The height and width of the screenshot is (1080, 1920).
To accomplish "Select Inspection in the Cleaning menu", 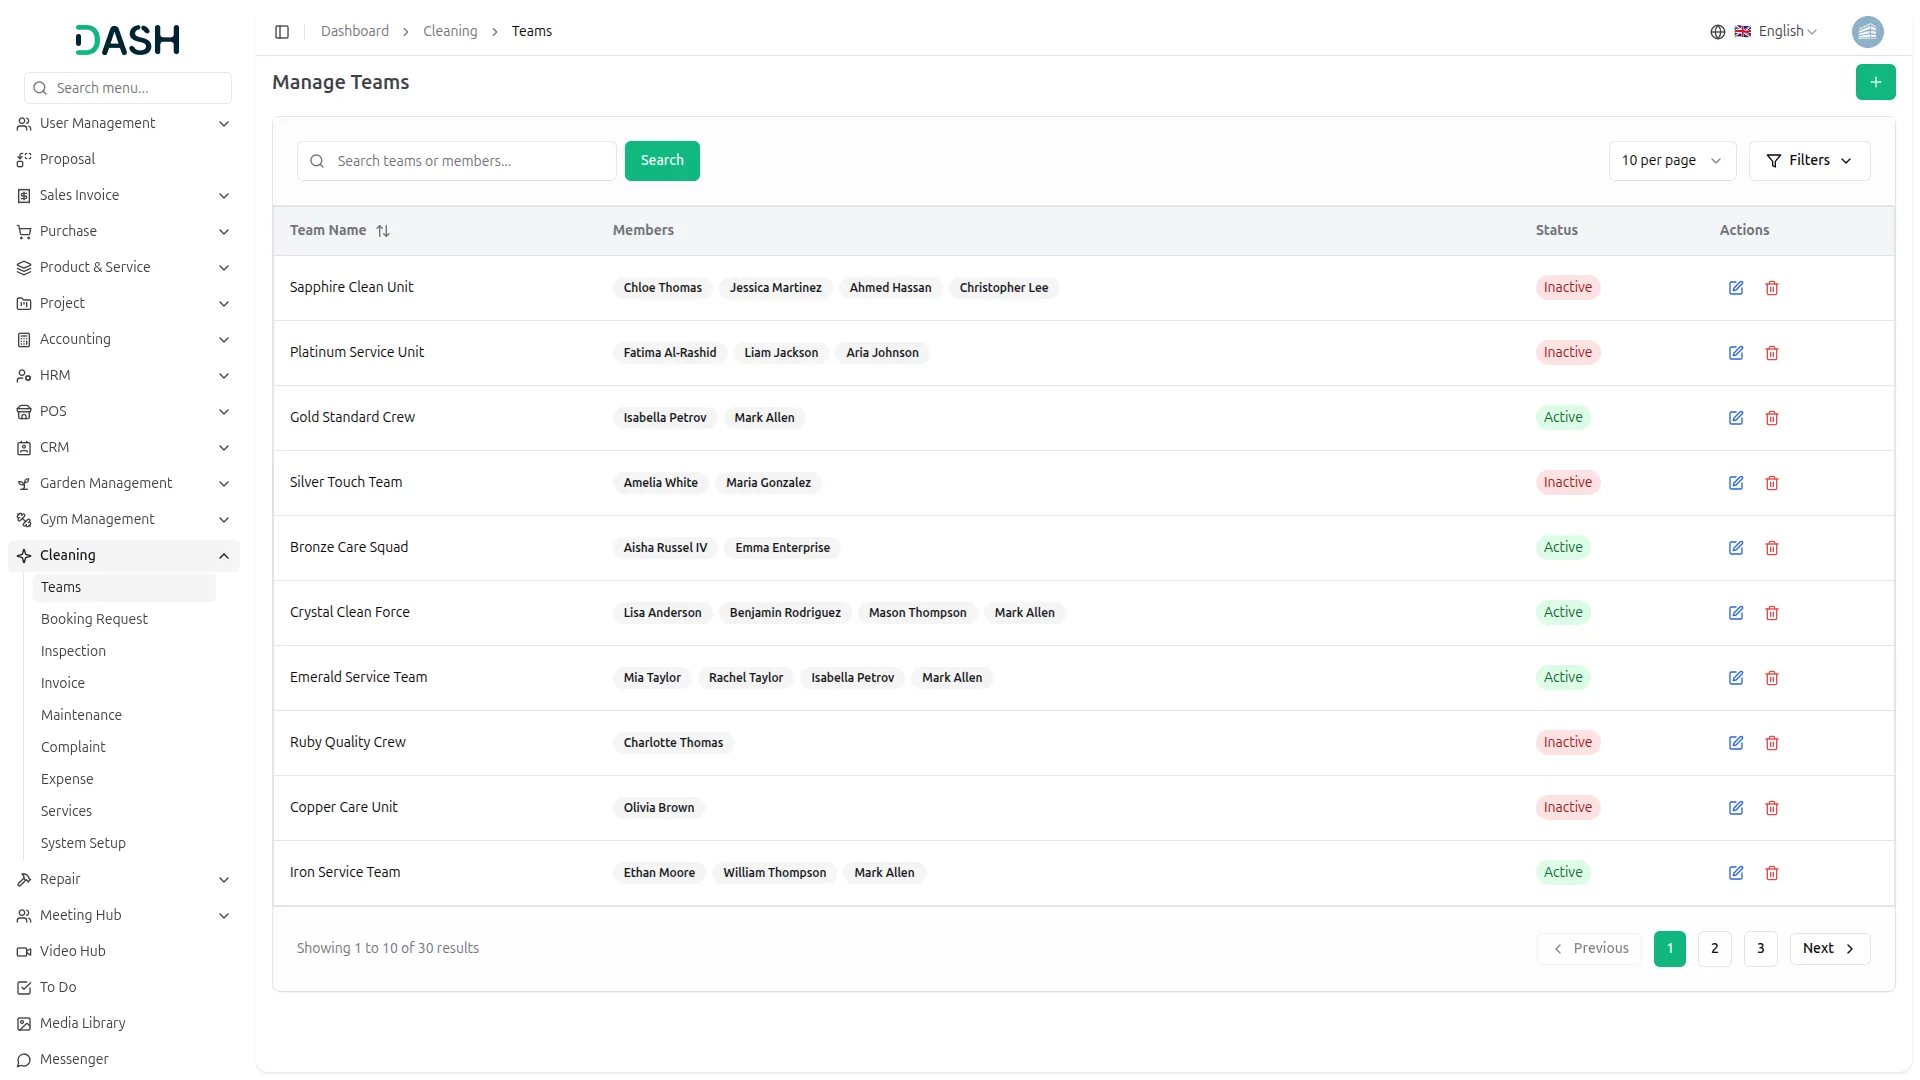I will [x=73, y=652].
